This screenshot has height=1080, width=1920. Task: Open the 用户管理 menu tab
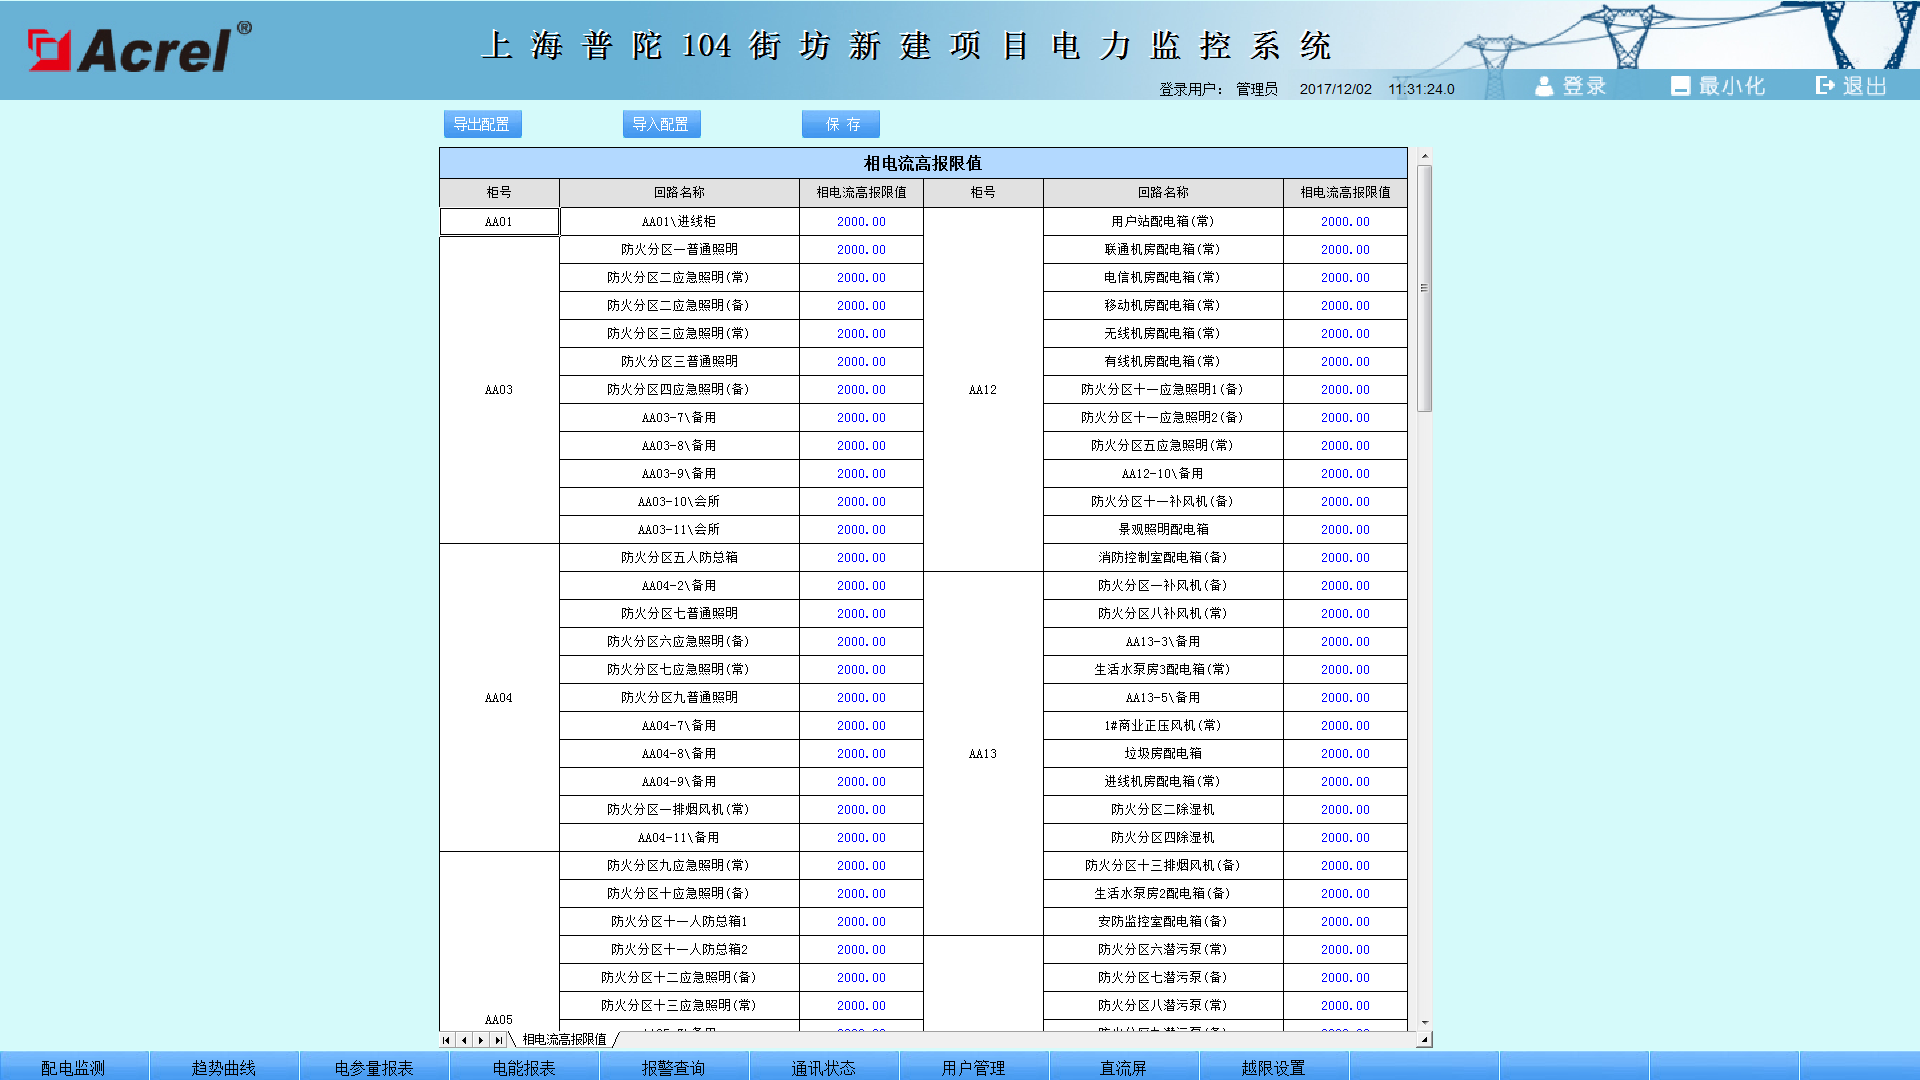(974, 1067)
